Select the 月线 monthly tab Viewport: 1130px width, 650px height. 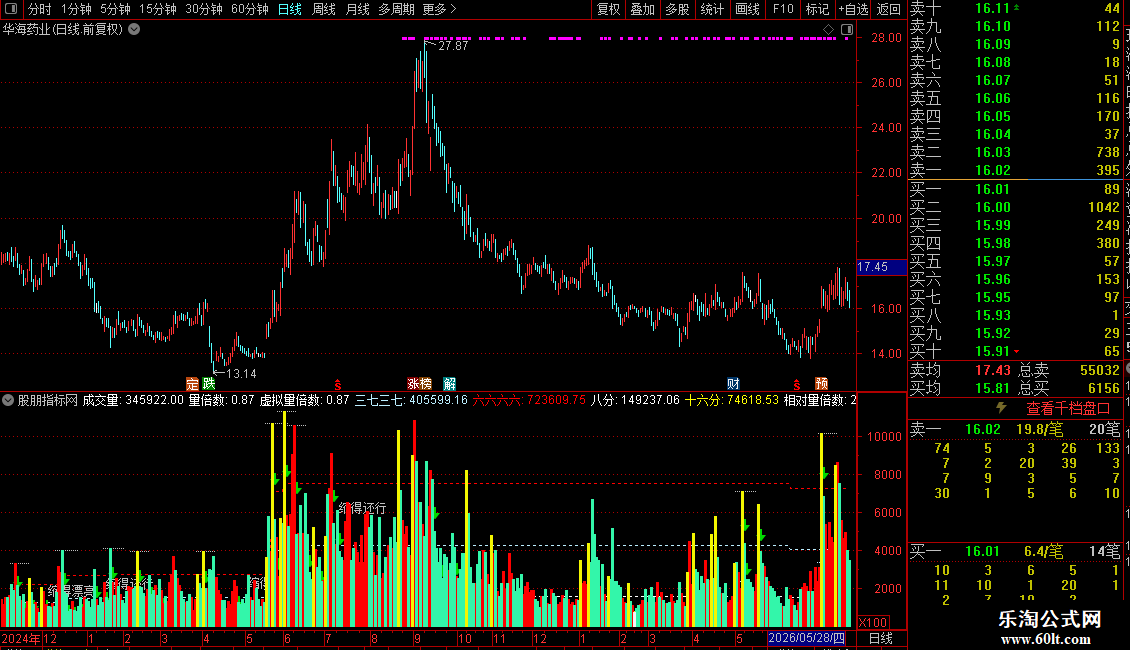[357, 9]
